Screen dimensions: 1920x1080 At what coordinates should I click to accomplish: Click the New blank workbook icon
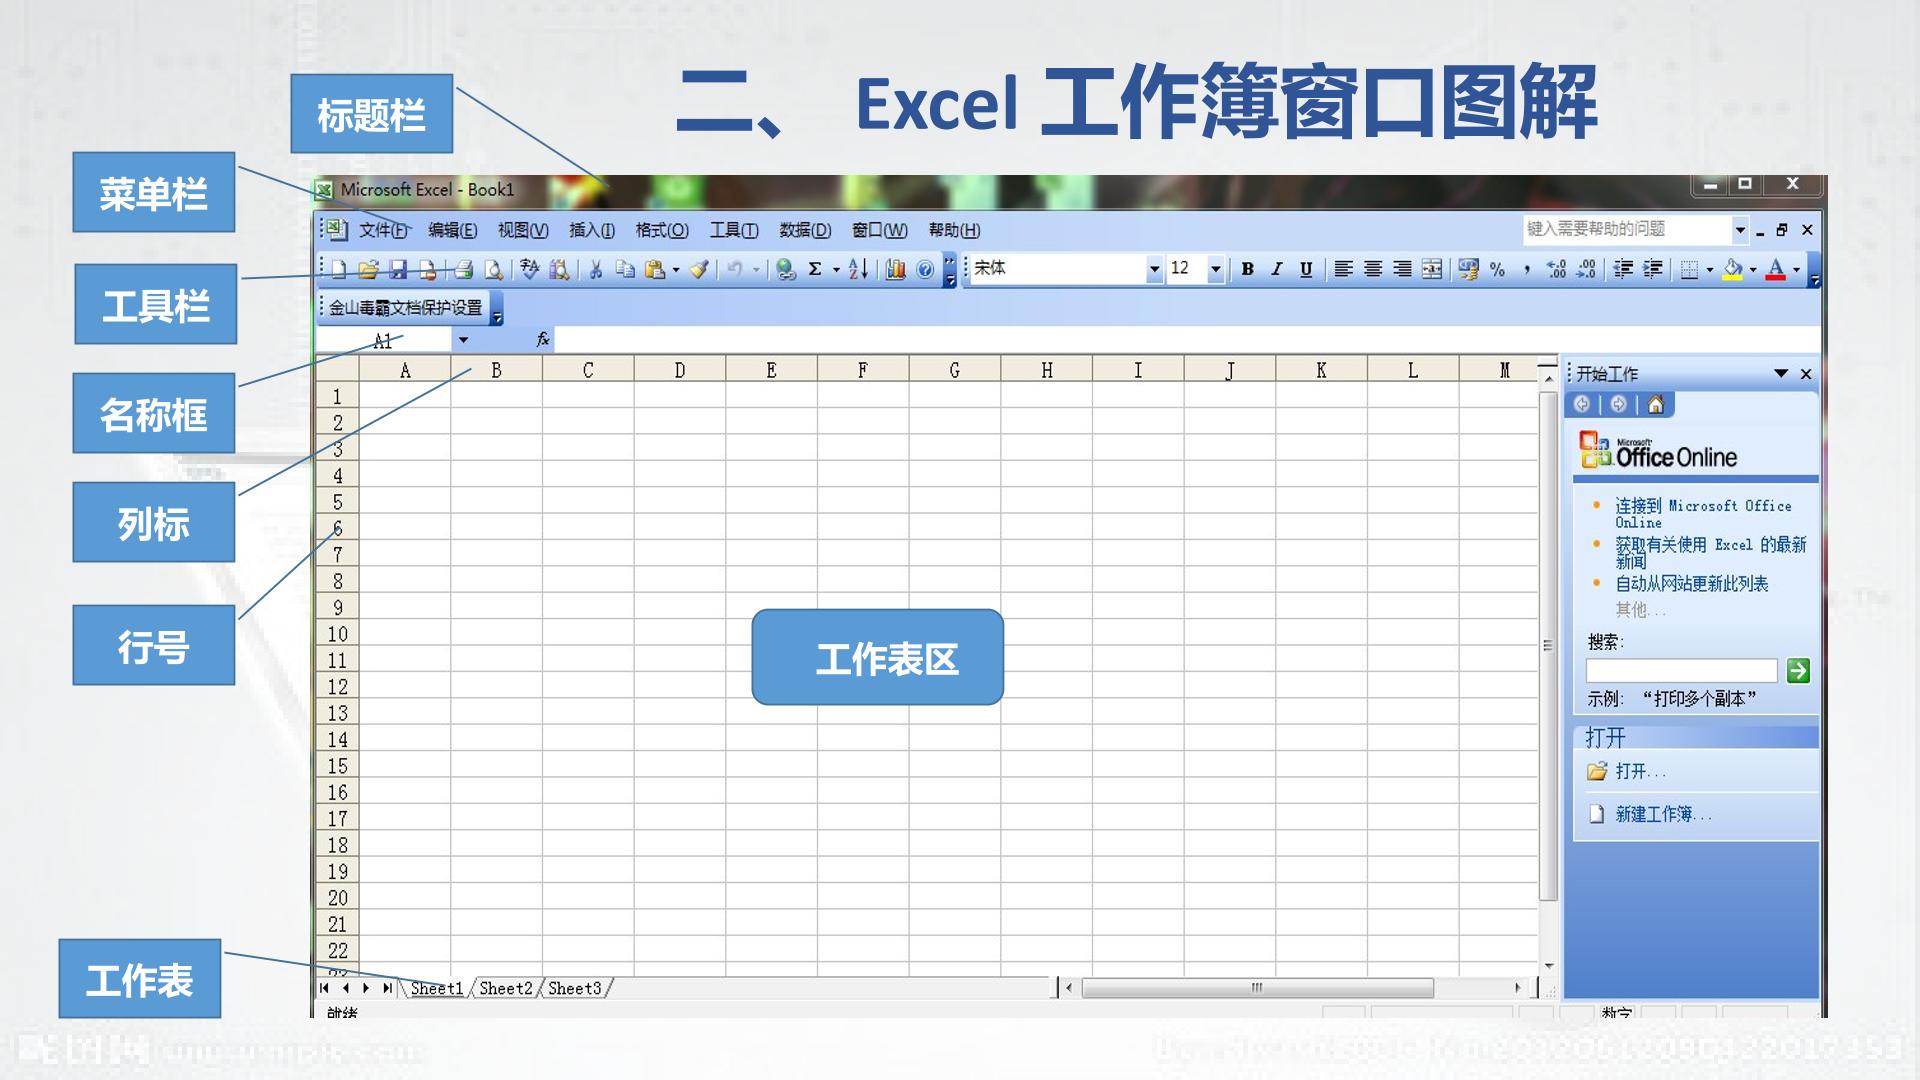339,269
